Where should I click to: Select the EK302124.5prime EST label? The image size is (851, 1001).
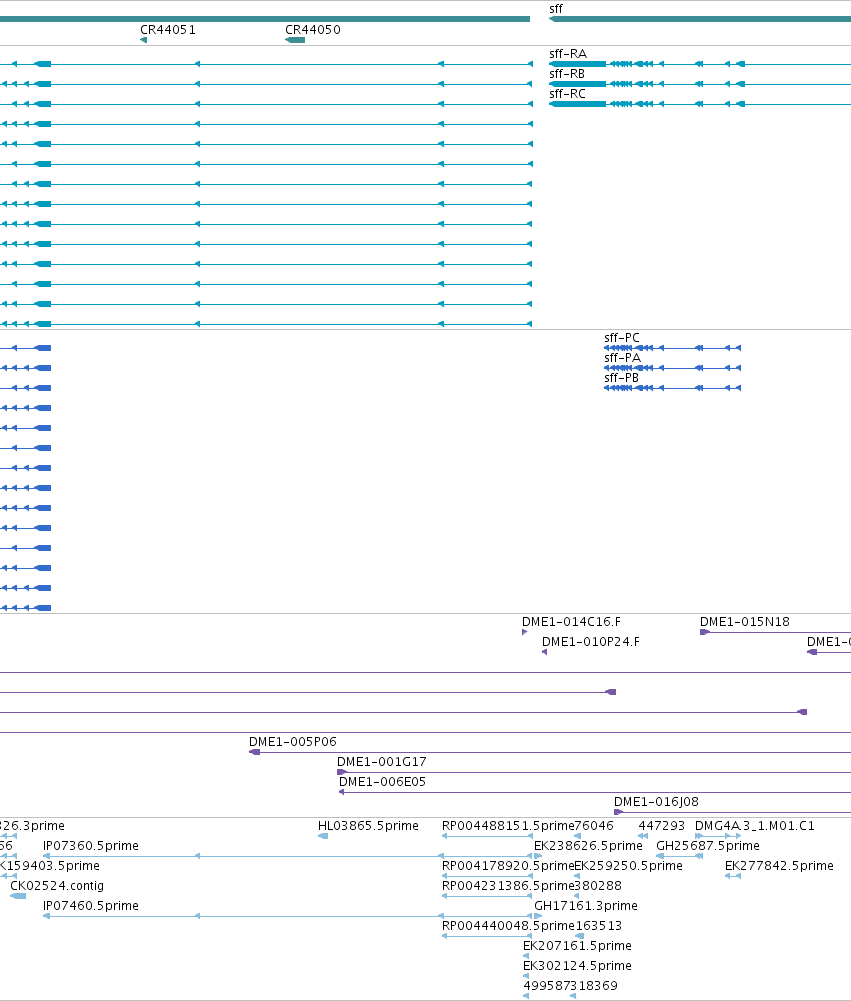[x=577, y=966]
